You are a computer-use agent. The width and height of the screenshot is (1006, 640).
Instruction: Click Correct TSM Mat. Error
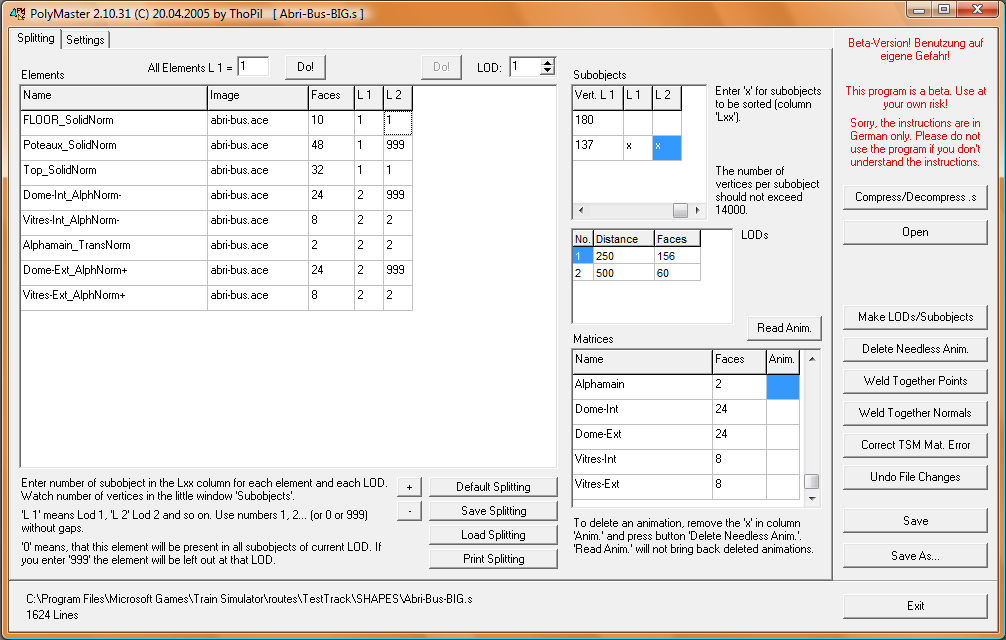(915, 446)
